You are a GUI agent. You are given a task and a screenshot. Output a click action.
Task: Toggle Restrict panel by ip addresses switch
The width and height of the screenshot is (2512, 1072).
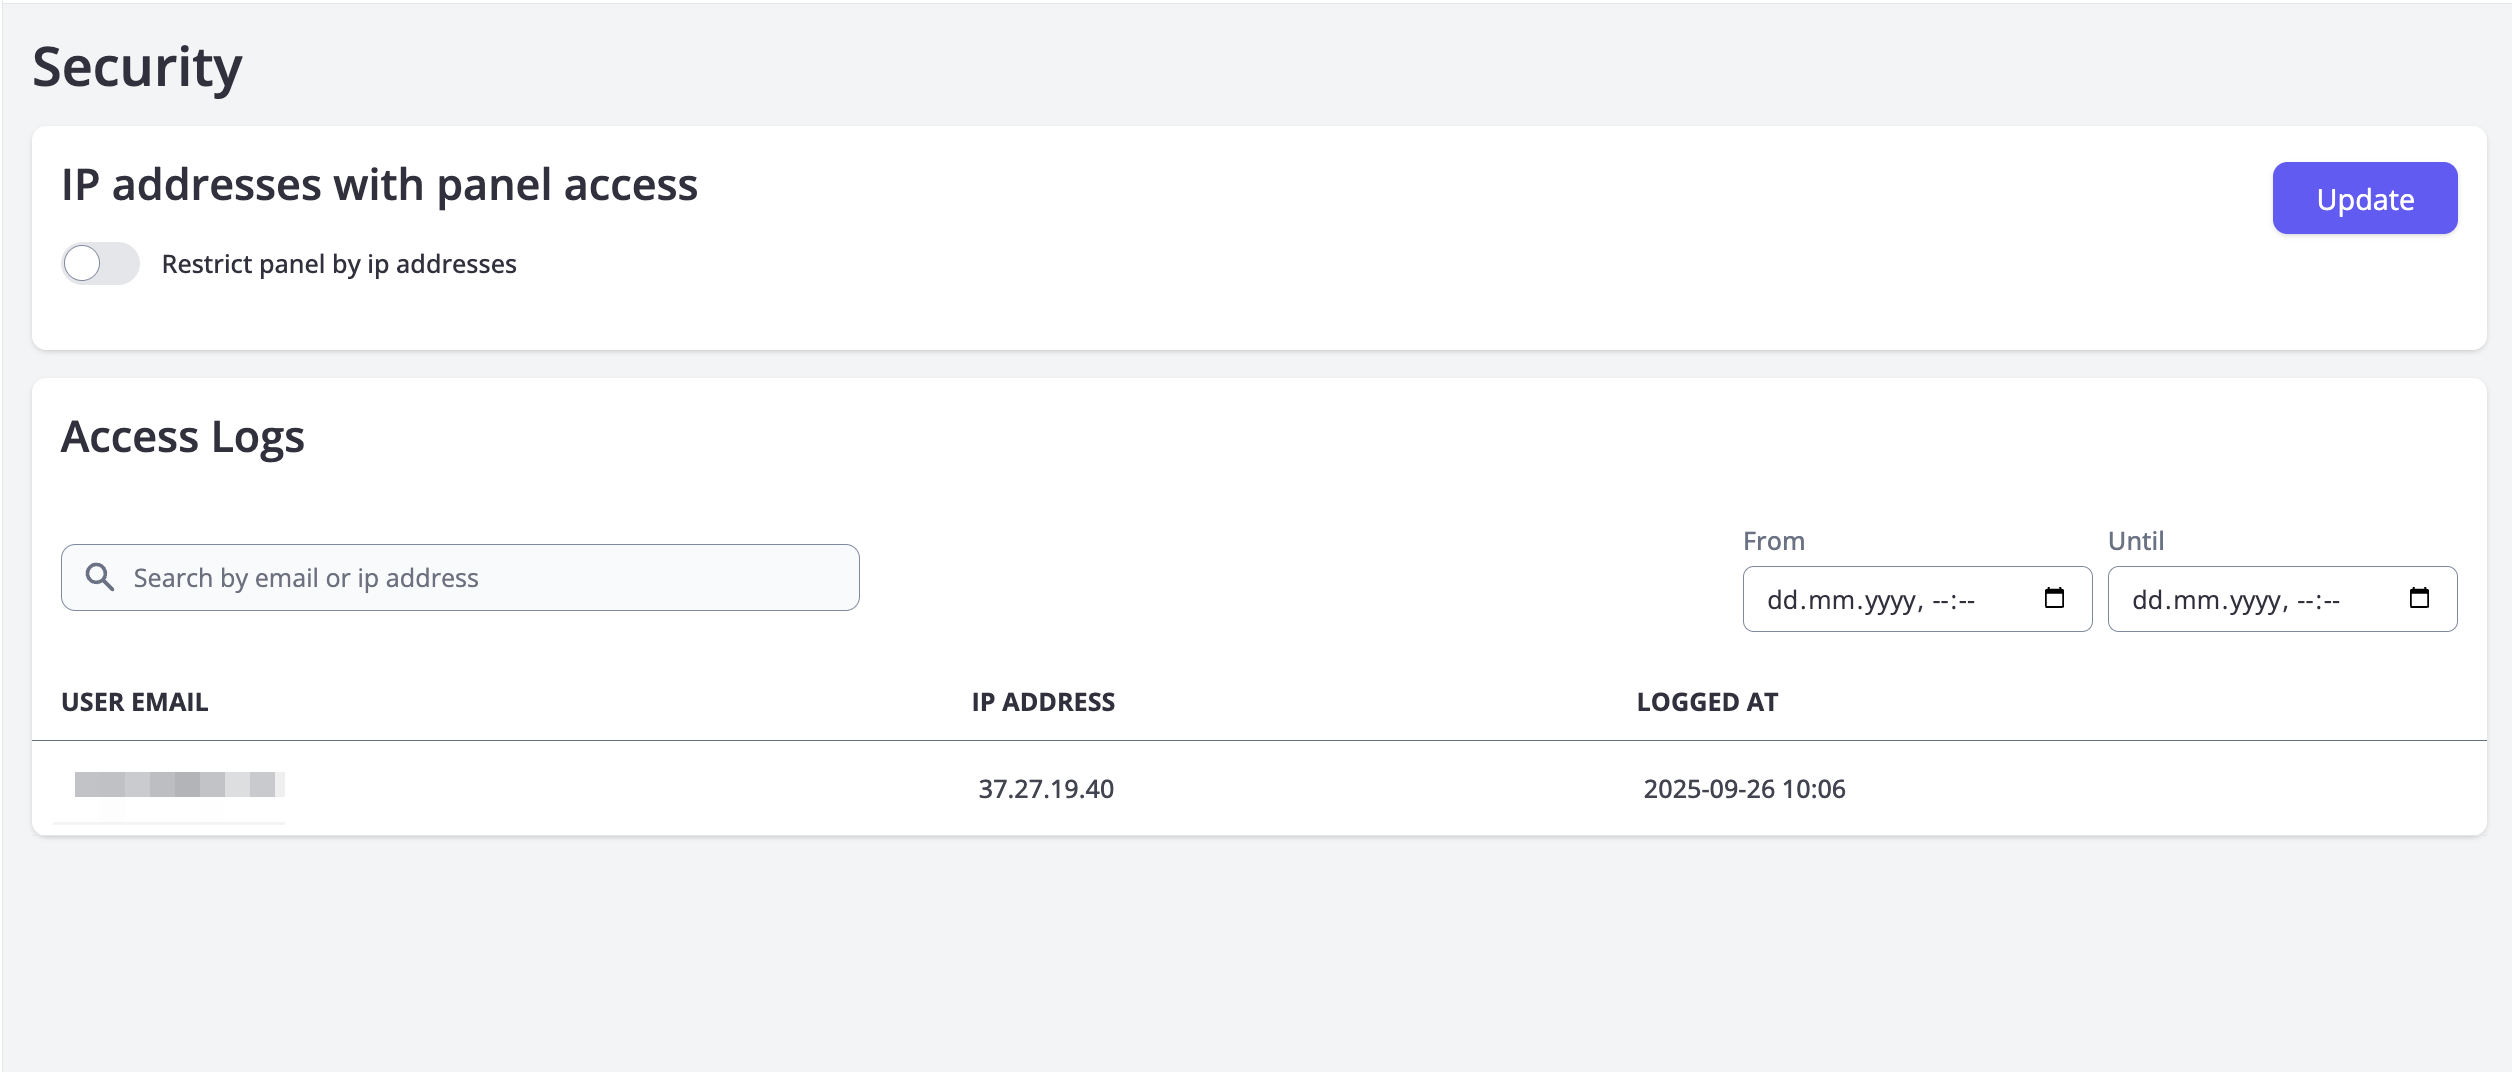(100, 264)
